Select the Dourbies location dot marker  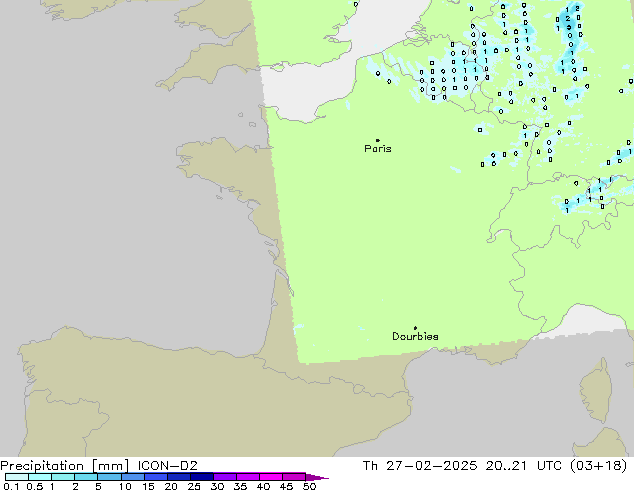click(415, 328)
